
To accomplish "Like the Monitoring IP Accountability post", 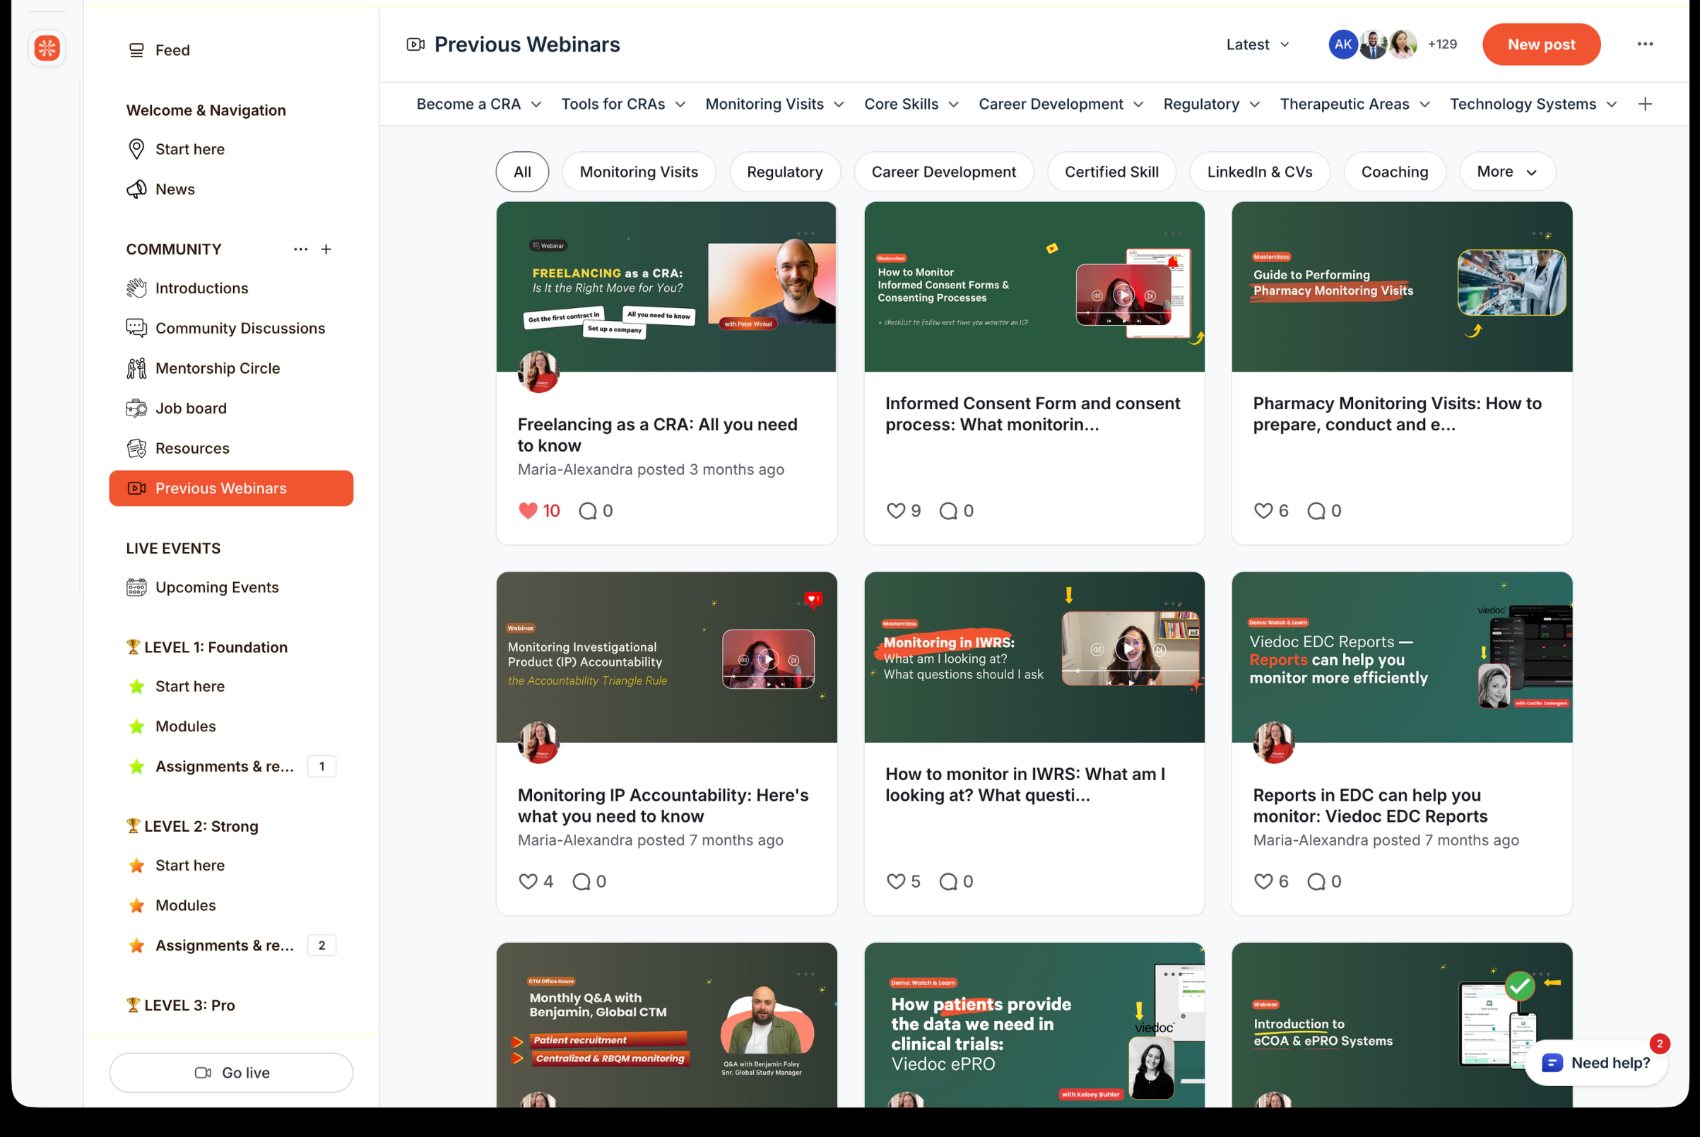I will point(536,881).
